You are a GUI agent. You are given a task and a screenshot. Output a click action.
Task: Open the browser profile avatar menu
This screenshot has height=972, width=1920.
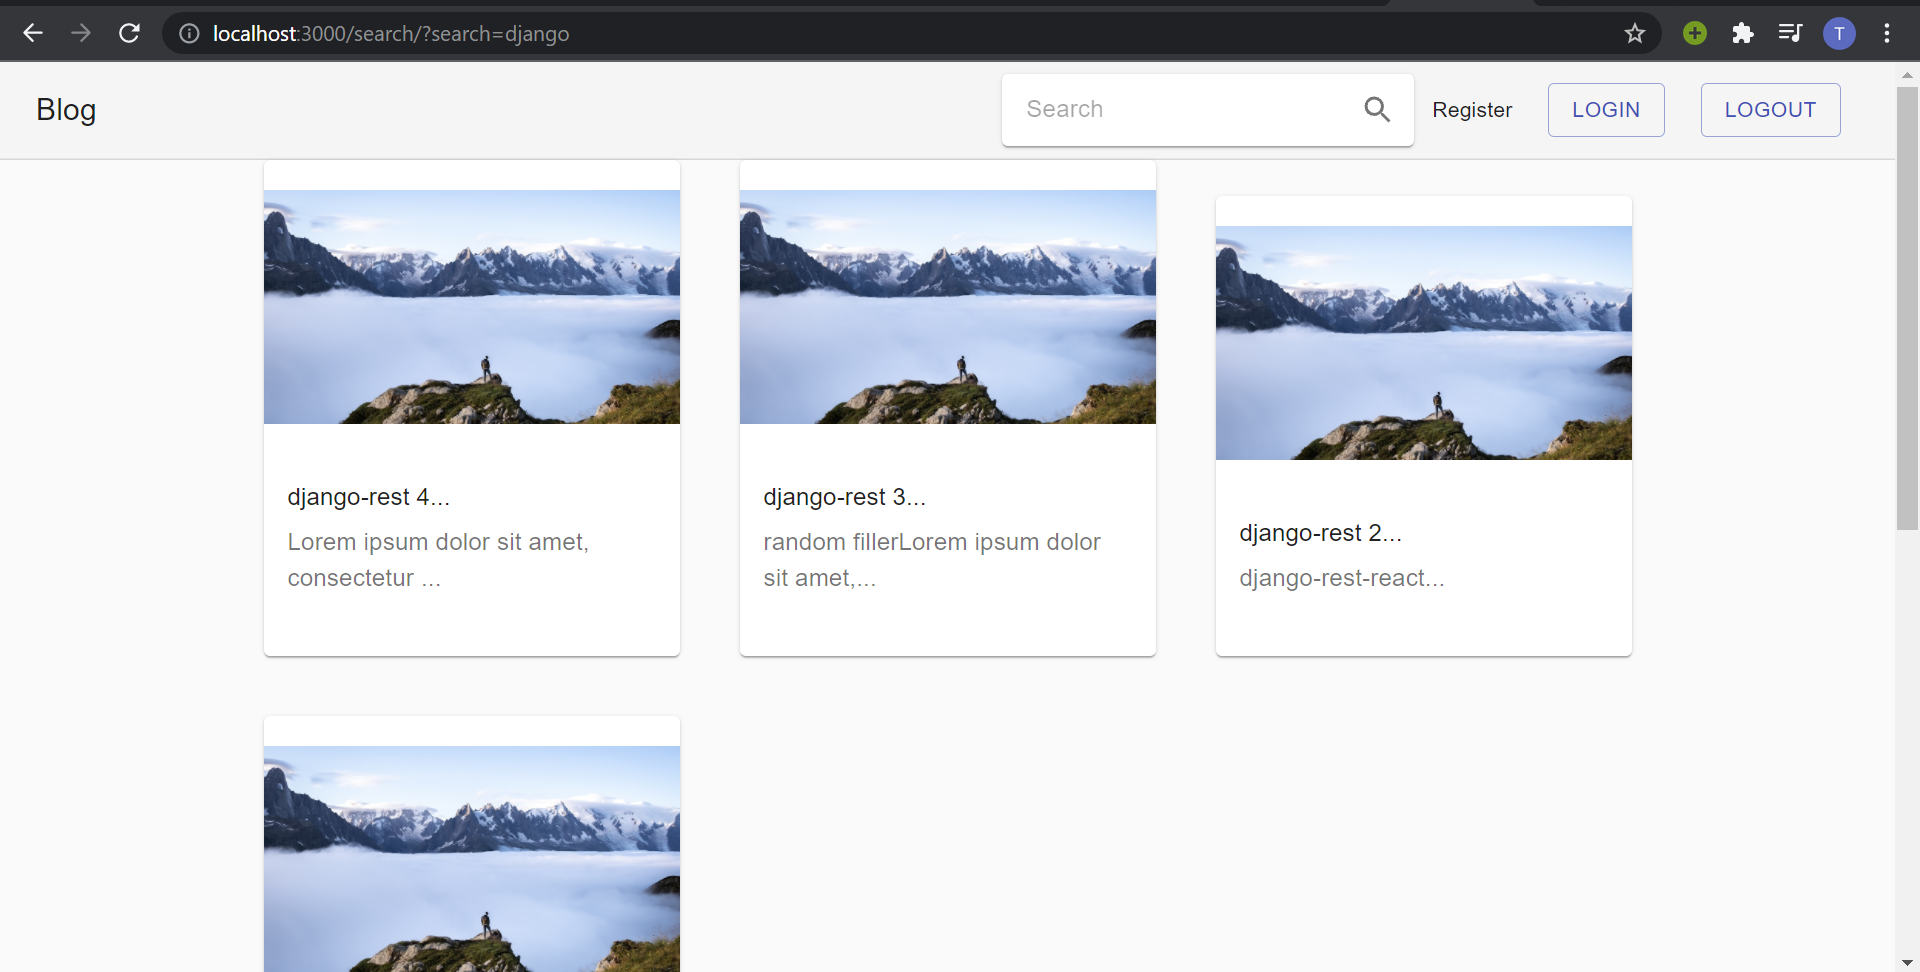pos(1840,33)
